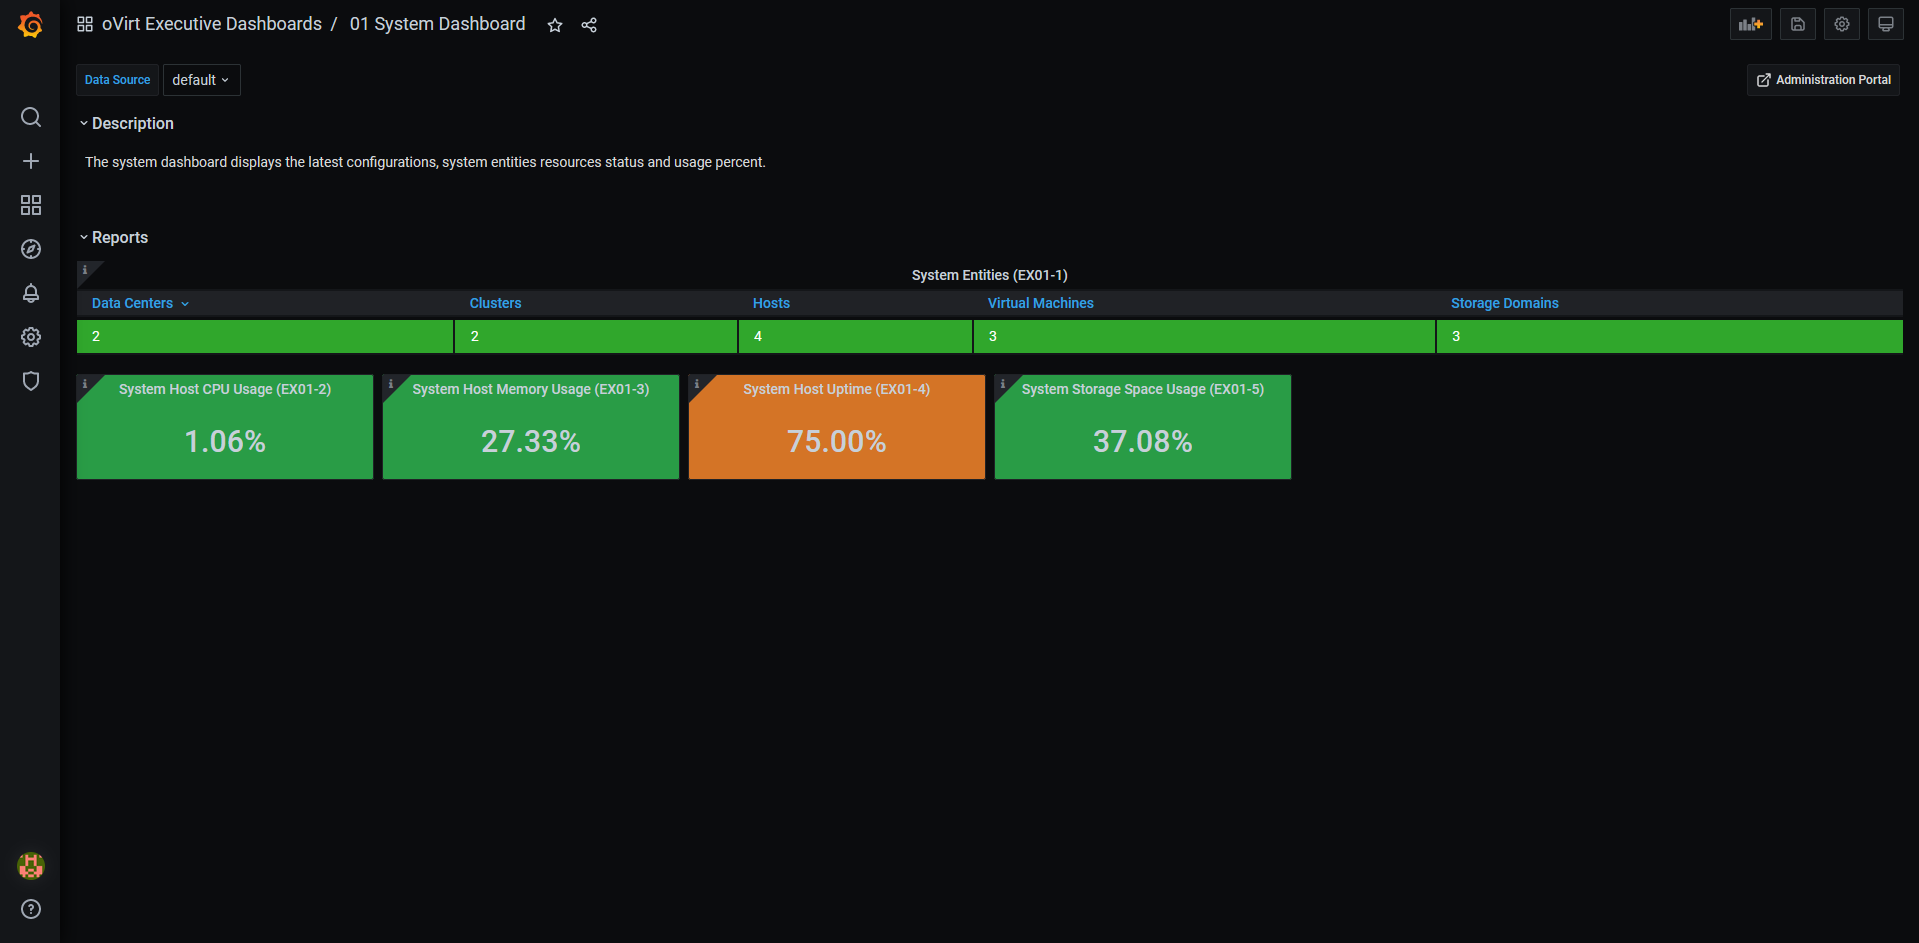Open System Host Memory Usage panel title menu
The image size is (1919, 943).
coord(531,389)
